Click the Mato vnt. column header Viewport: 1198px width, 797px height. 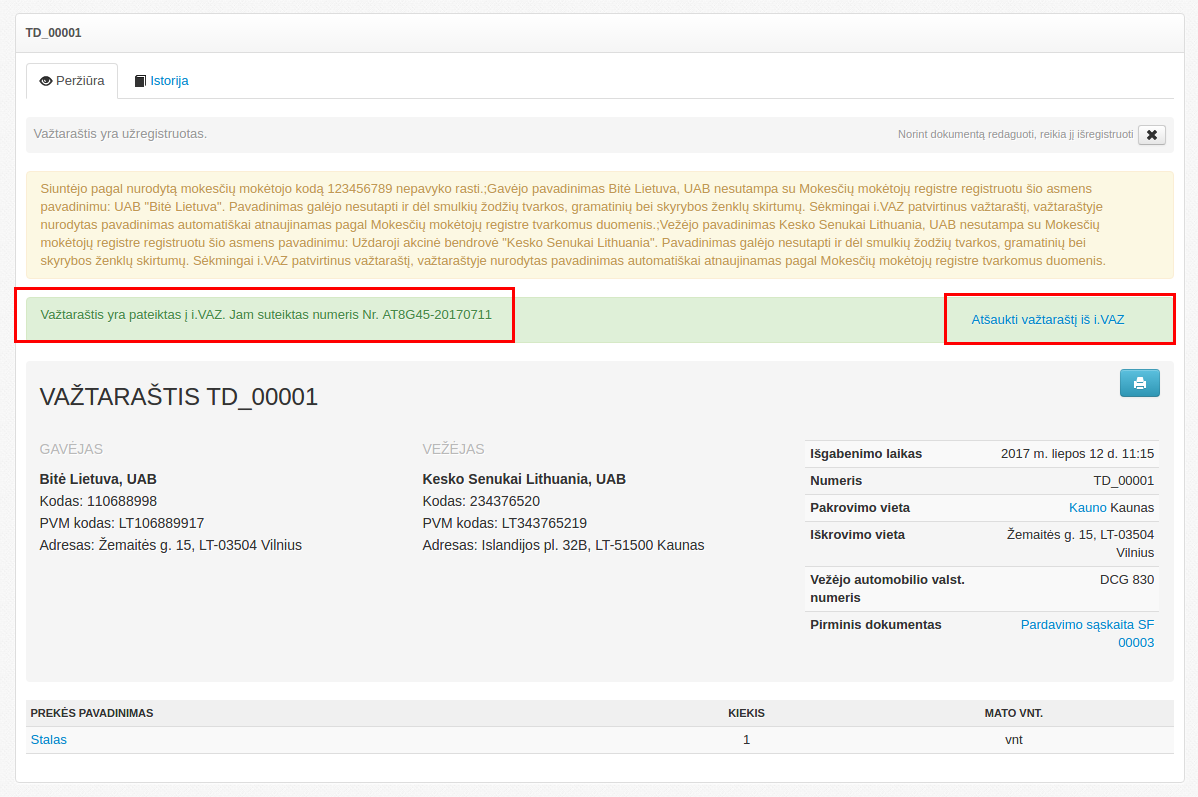(1013, 713)
